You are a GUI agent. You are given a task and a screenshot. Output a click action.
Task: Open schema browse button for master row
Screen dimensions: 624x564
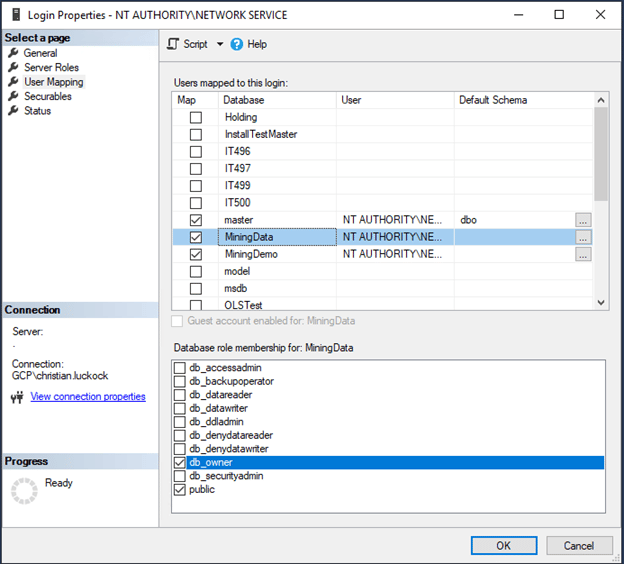[584, 220]
